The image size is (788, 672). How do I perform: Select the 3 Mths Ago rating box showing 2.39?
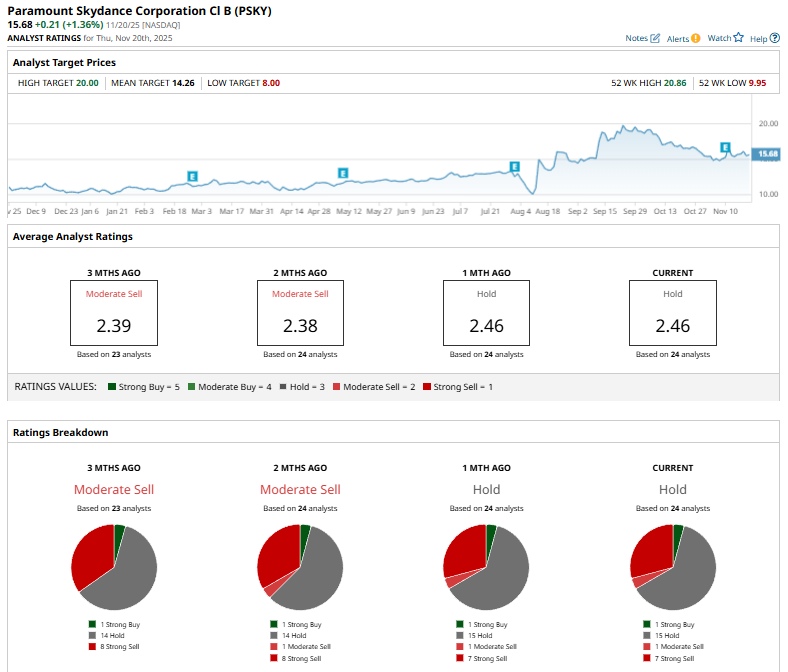point(114,312)
